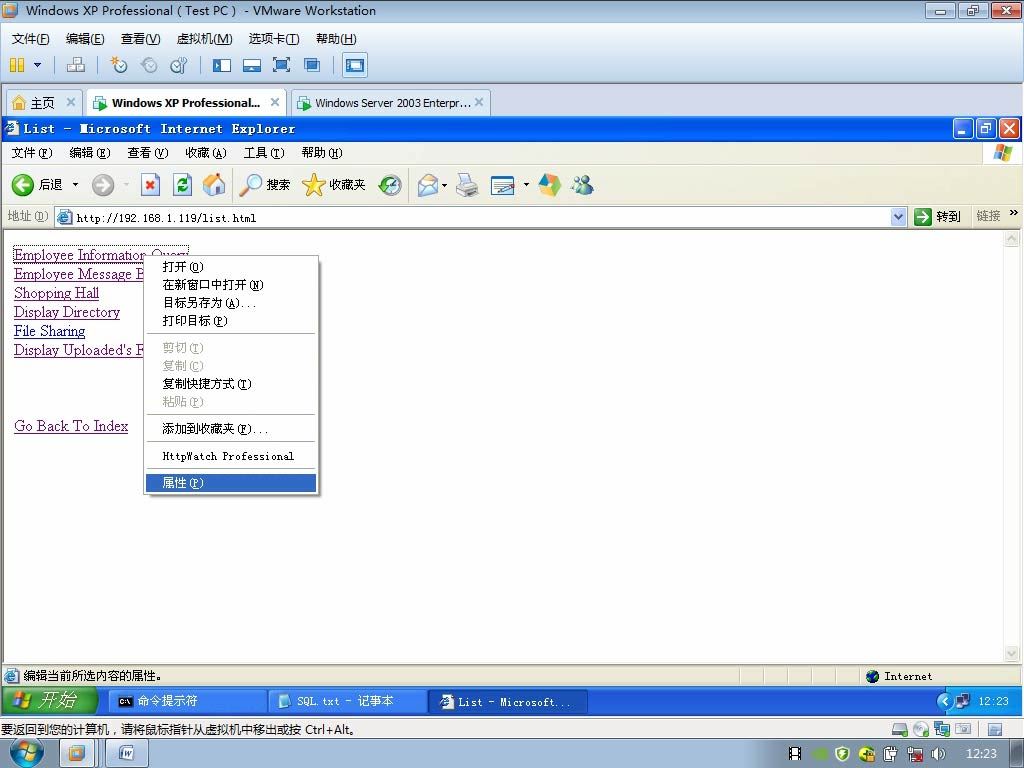Image resolution: width=1024 pixels, height=768 pixels.
Task: Expand the 链接 links toolbar chevron
Action: pos(1014,213)
